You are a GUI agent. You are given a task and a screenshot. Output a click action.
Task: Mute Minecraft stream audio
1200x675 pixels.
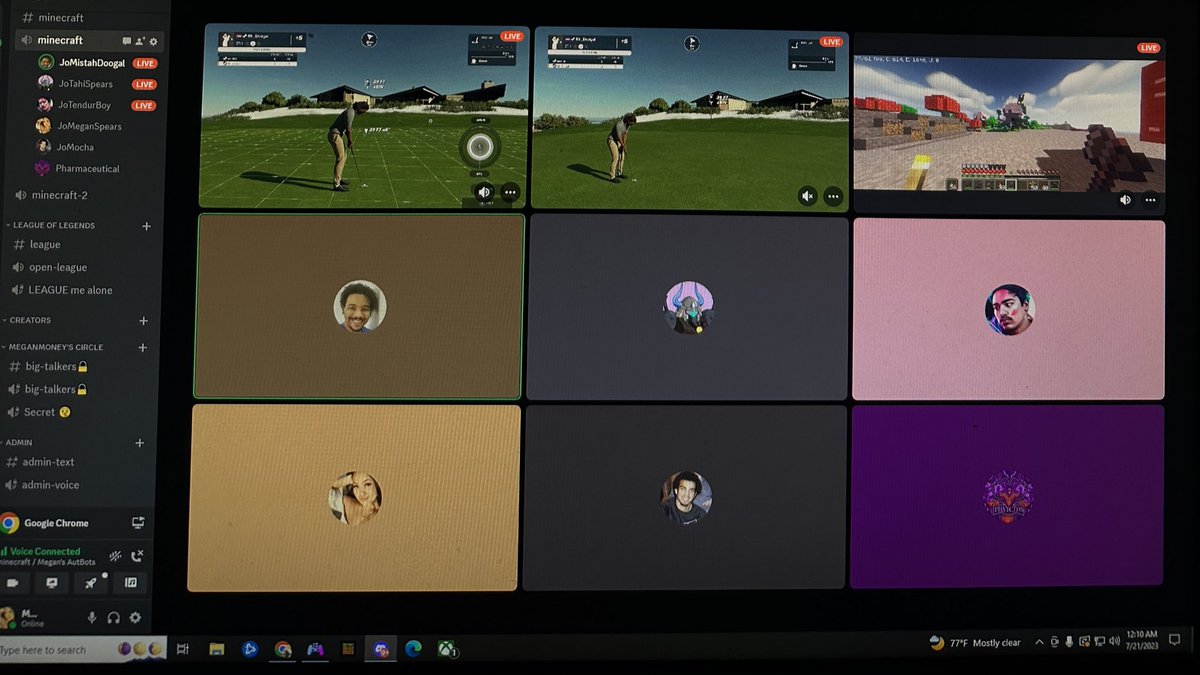tap(1125, 200)
